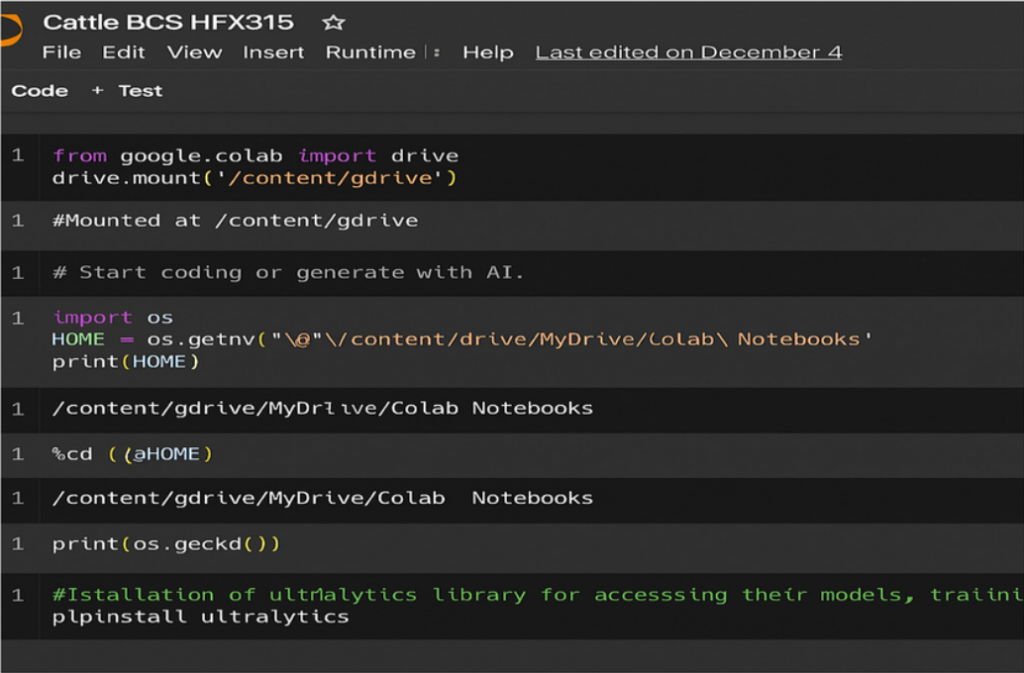Open the File menu

click(x=62, y=53)
